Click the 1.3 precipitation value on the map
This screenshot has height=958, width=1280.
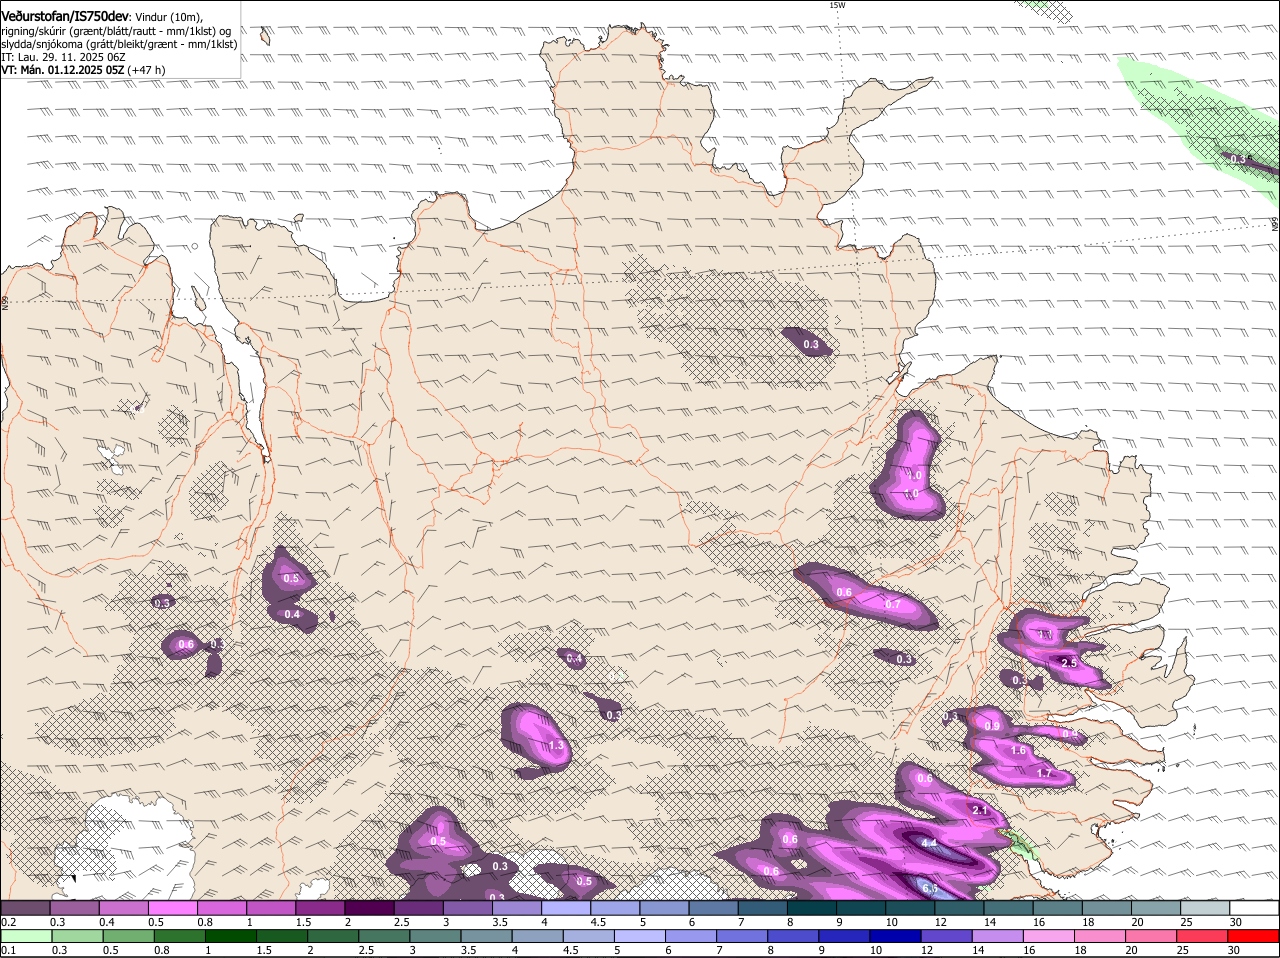(557, 745)
